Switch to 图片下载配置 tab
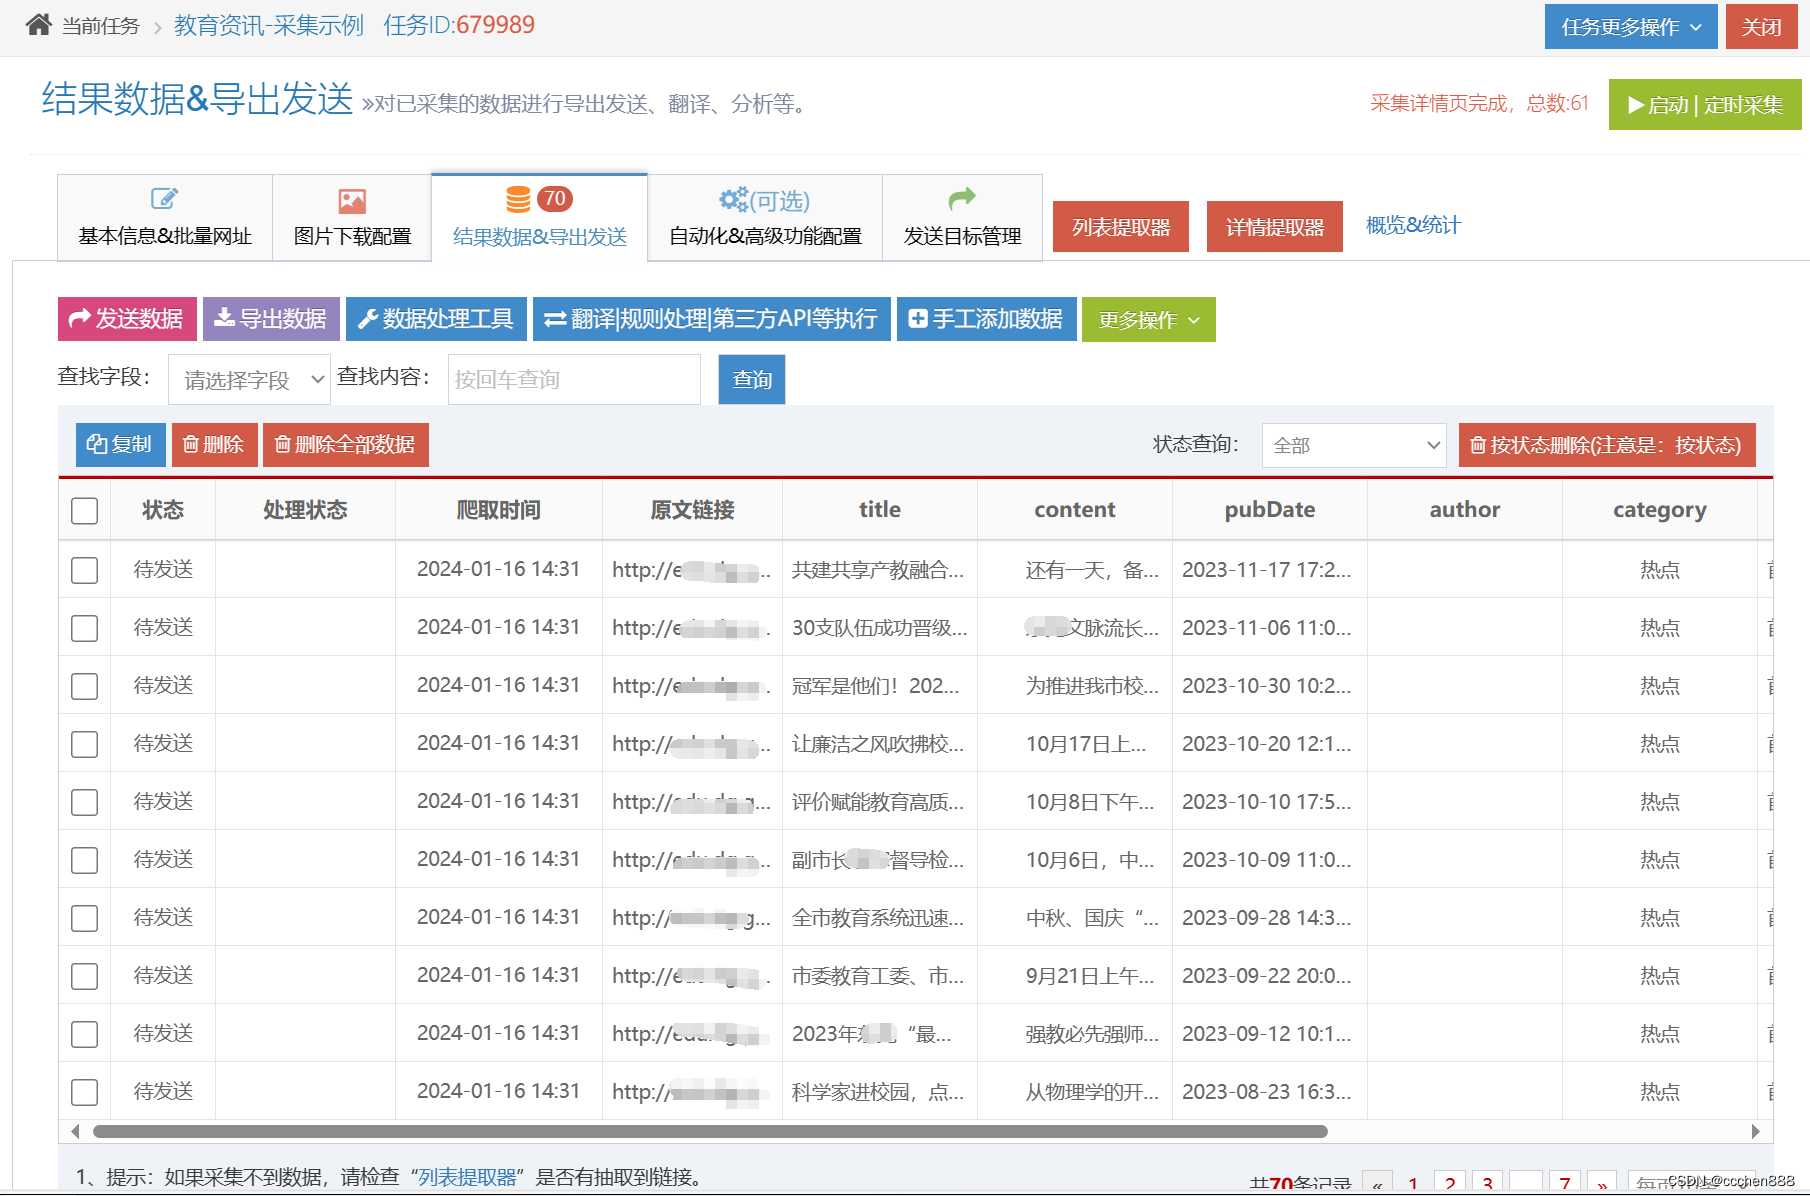This screenshot has width=1810, height=1196. click(352, 218)
